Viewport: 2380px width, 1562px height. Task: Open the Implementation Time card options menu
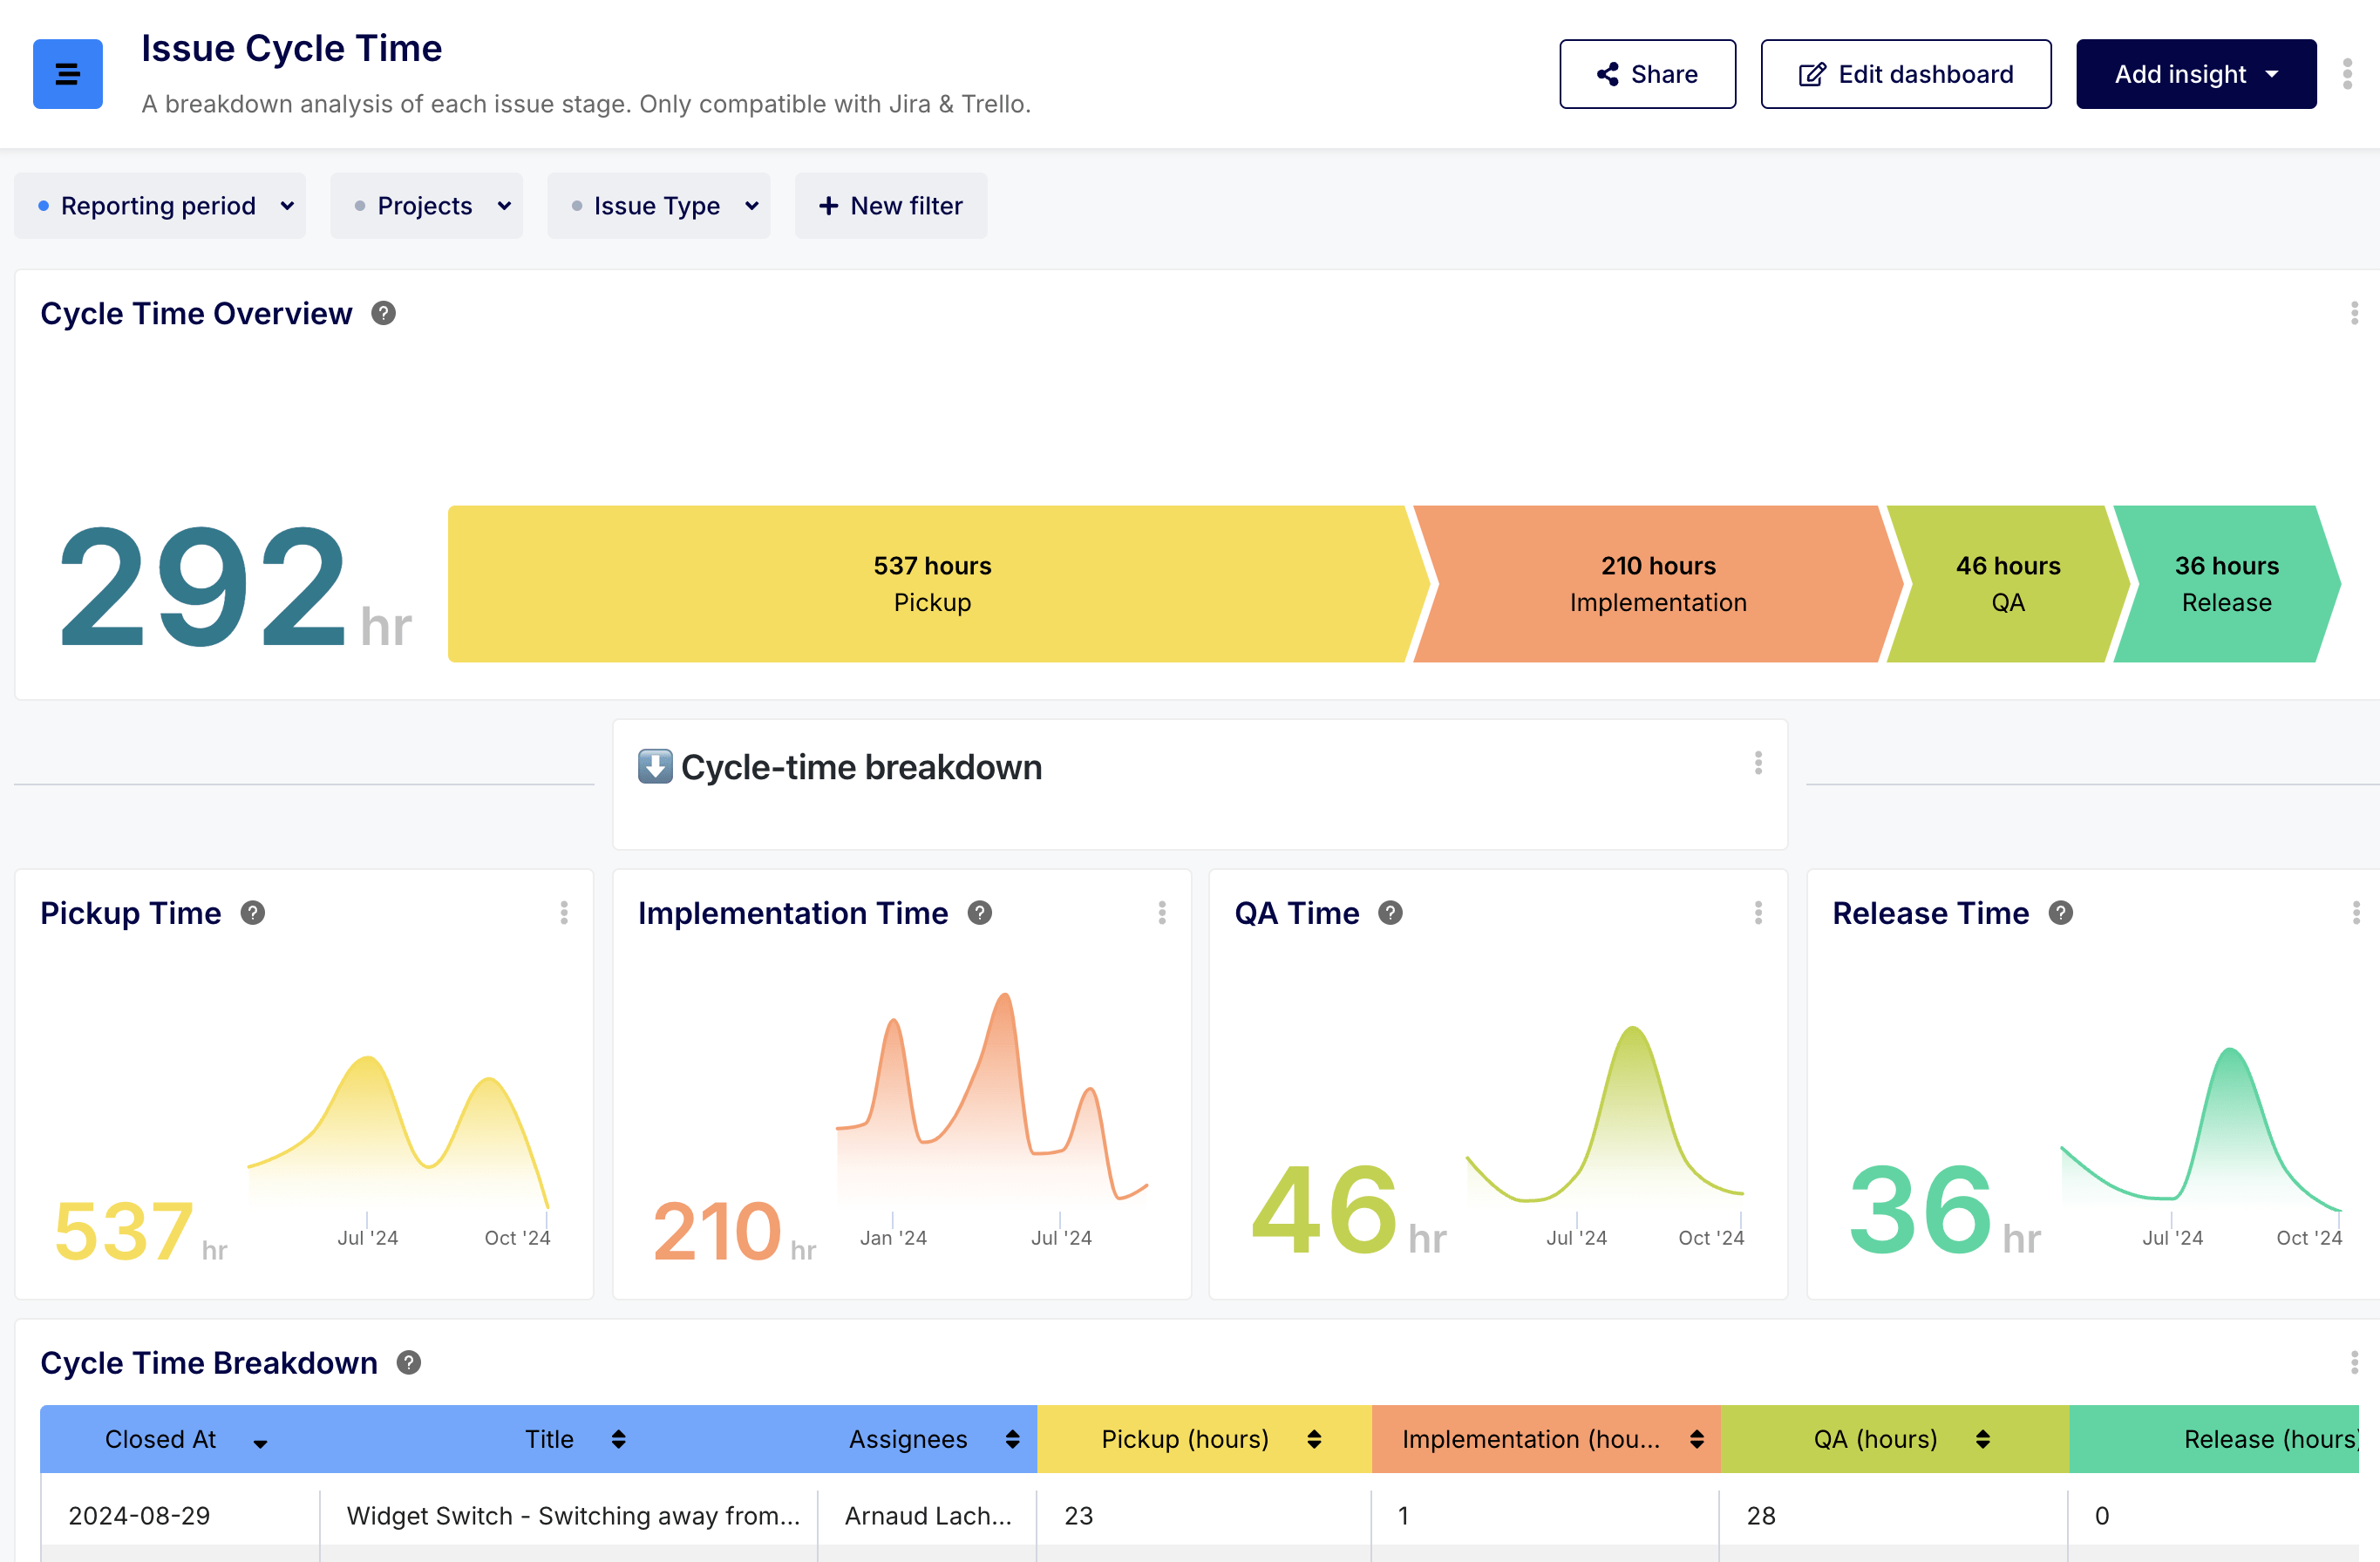(1161, 913)
